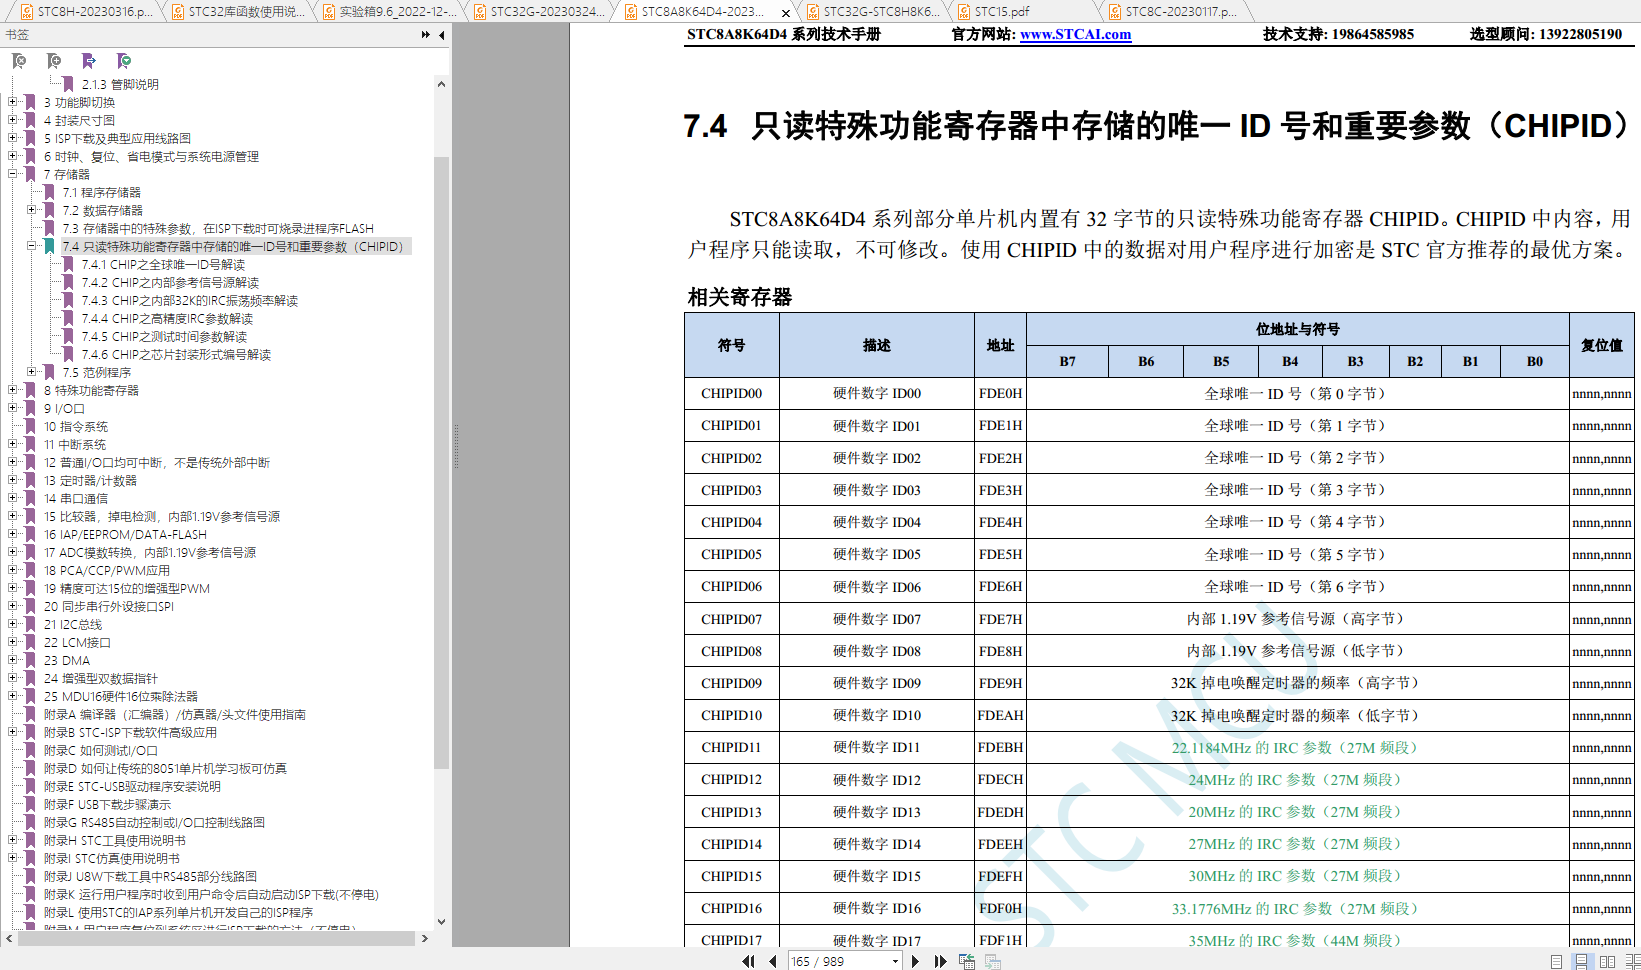Screen dimensions: 1641x970
Task: Expand the '8 特殊功能寄存器' bookmark node
Action: point(13,390)
